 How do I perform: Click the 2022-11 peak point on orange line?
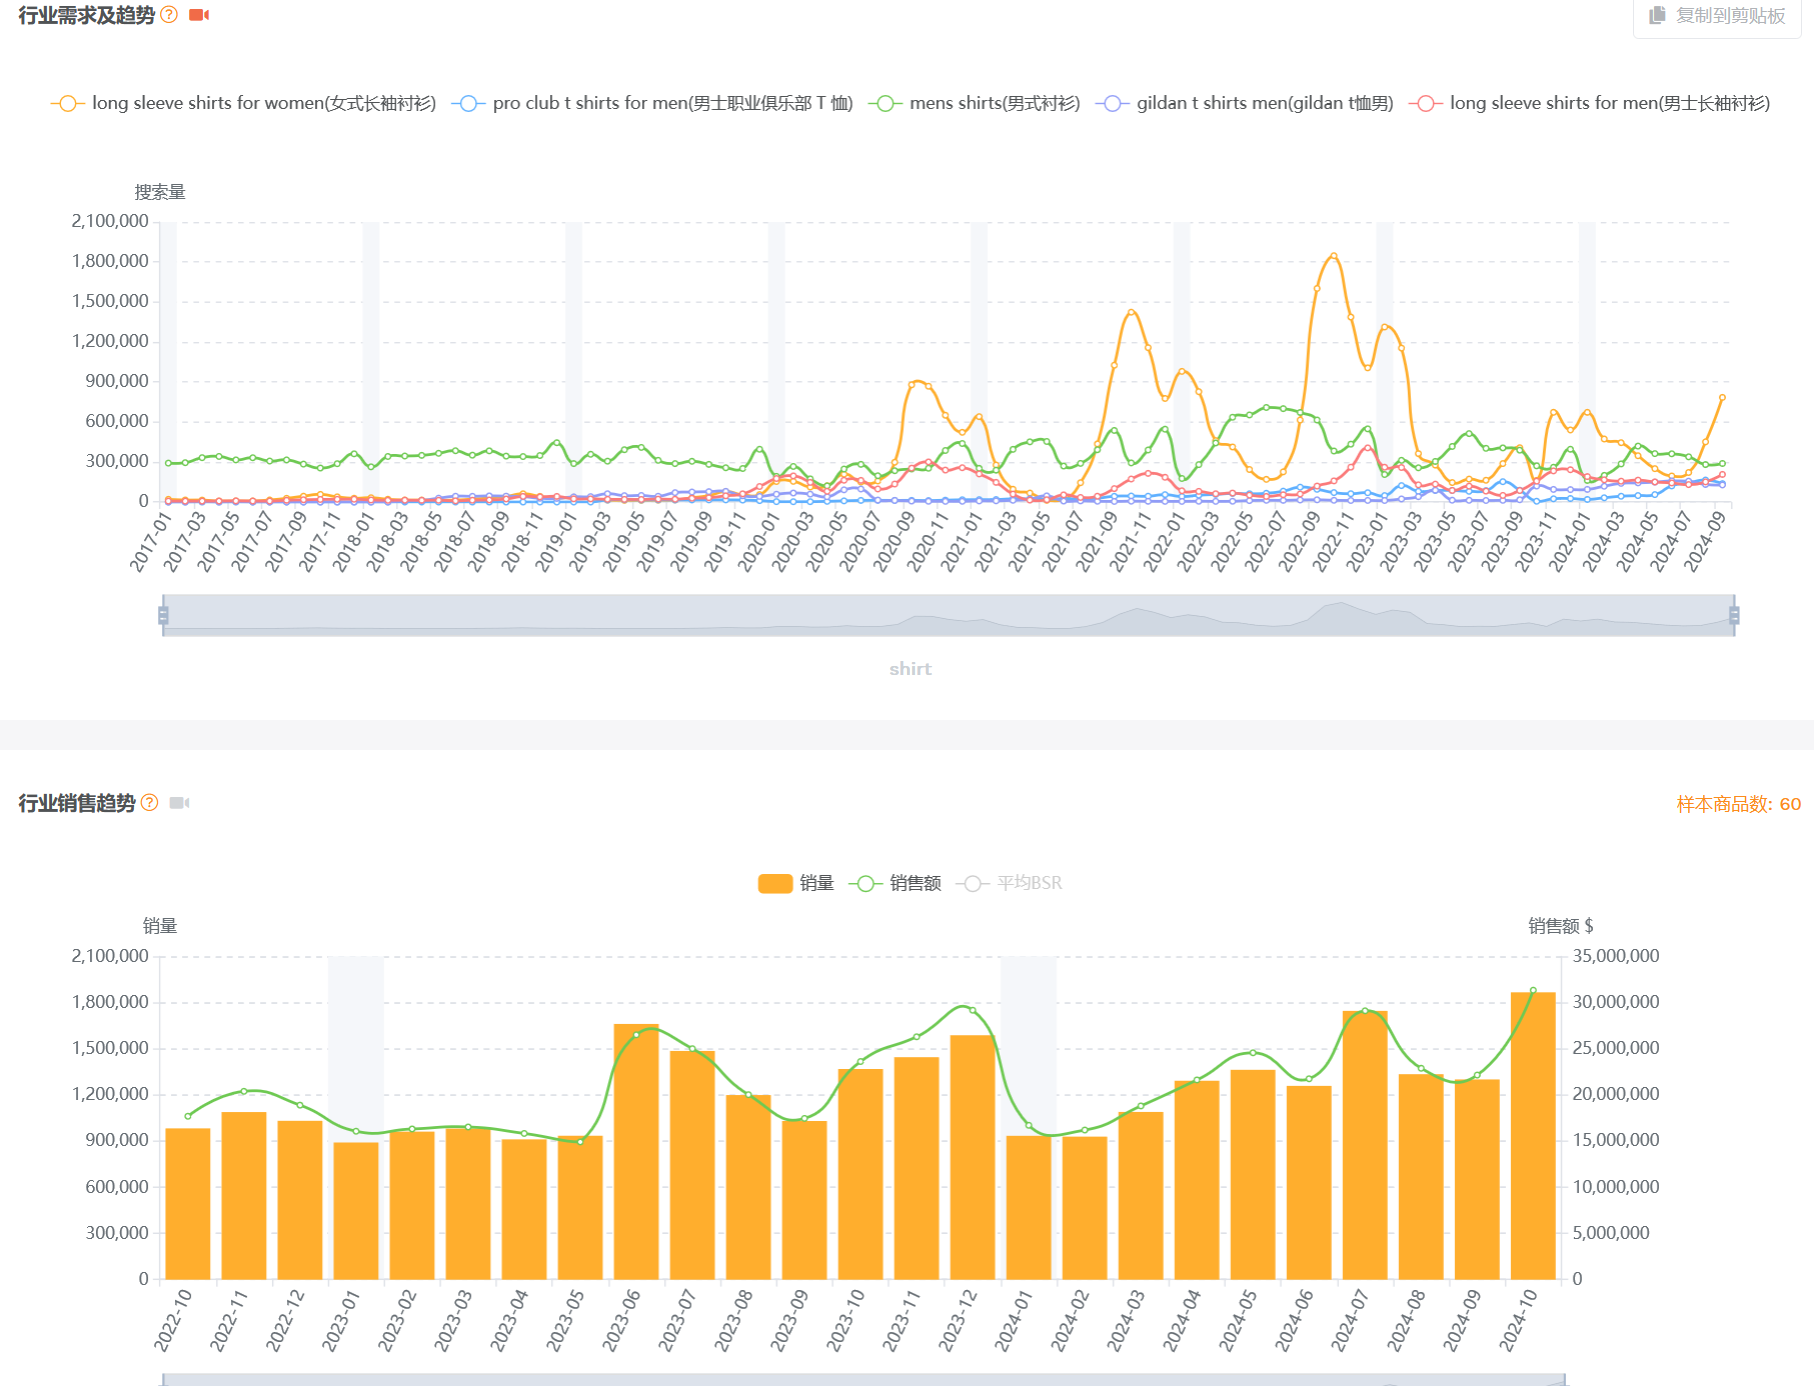click(x=1334, y=257)
